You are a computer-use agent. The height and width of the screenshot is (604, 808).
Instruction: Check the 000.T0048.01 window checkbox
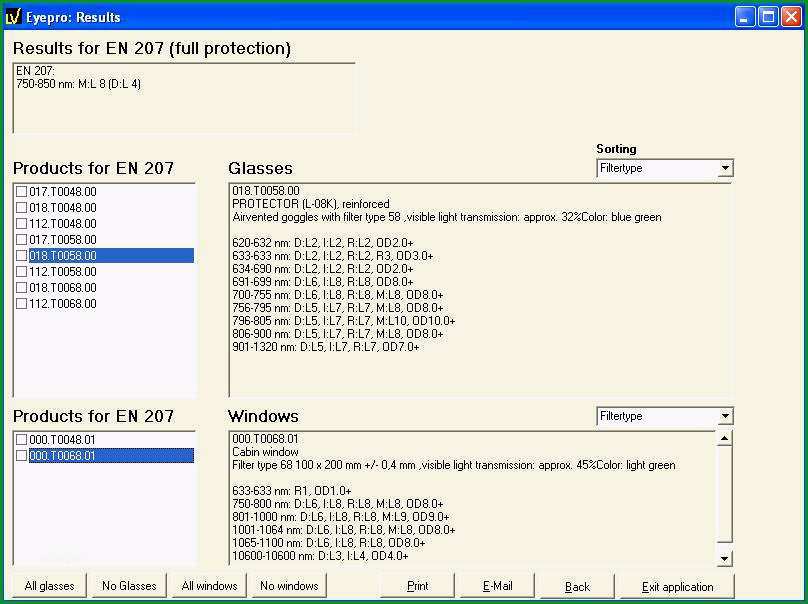(x=22, y=440)
